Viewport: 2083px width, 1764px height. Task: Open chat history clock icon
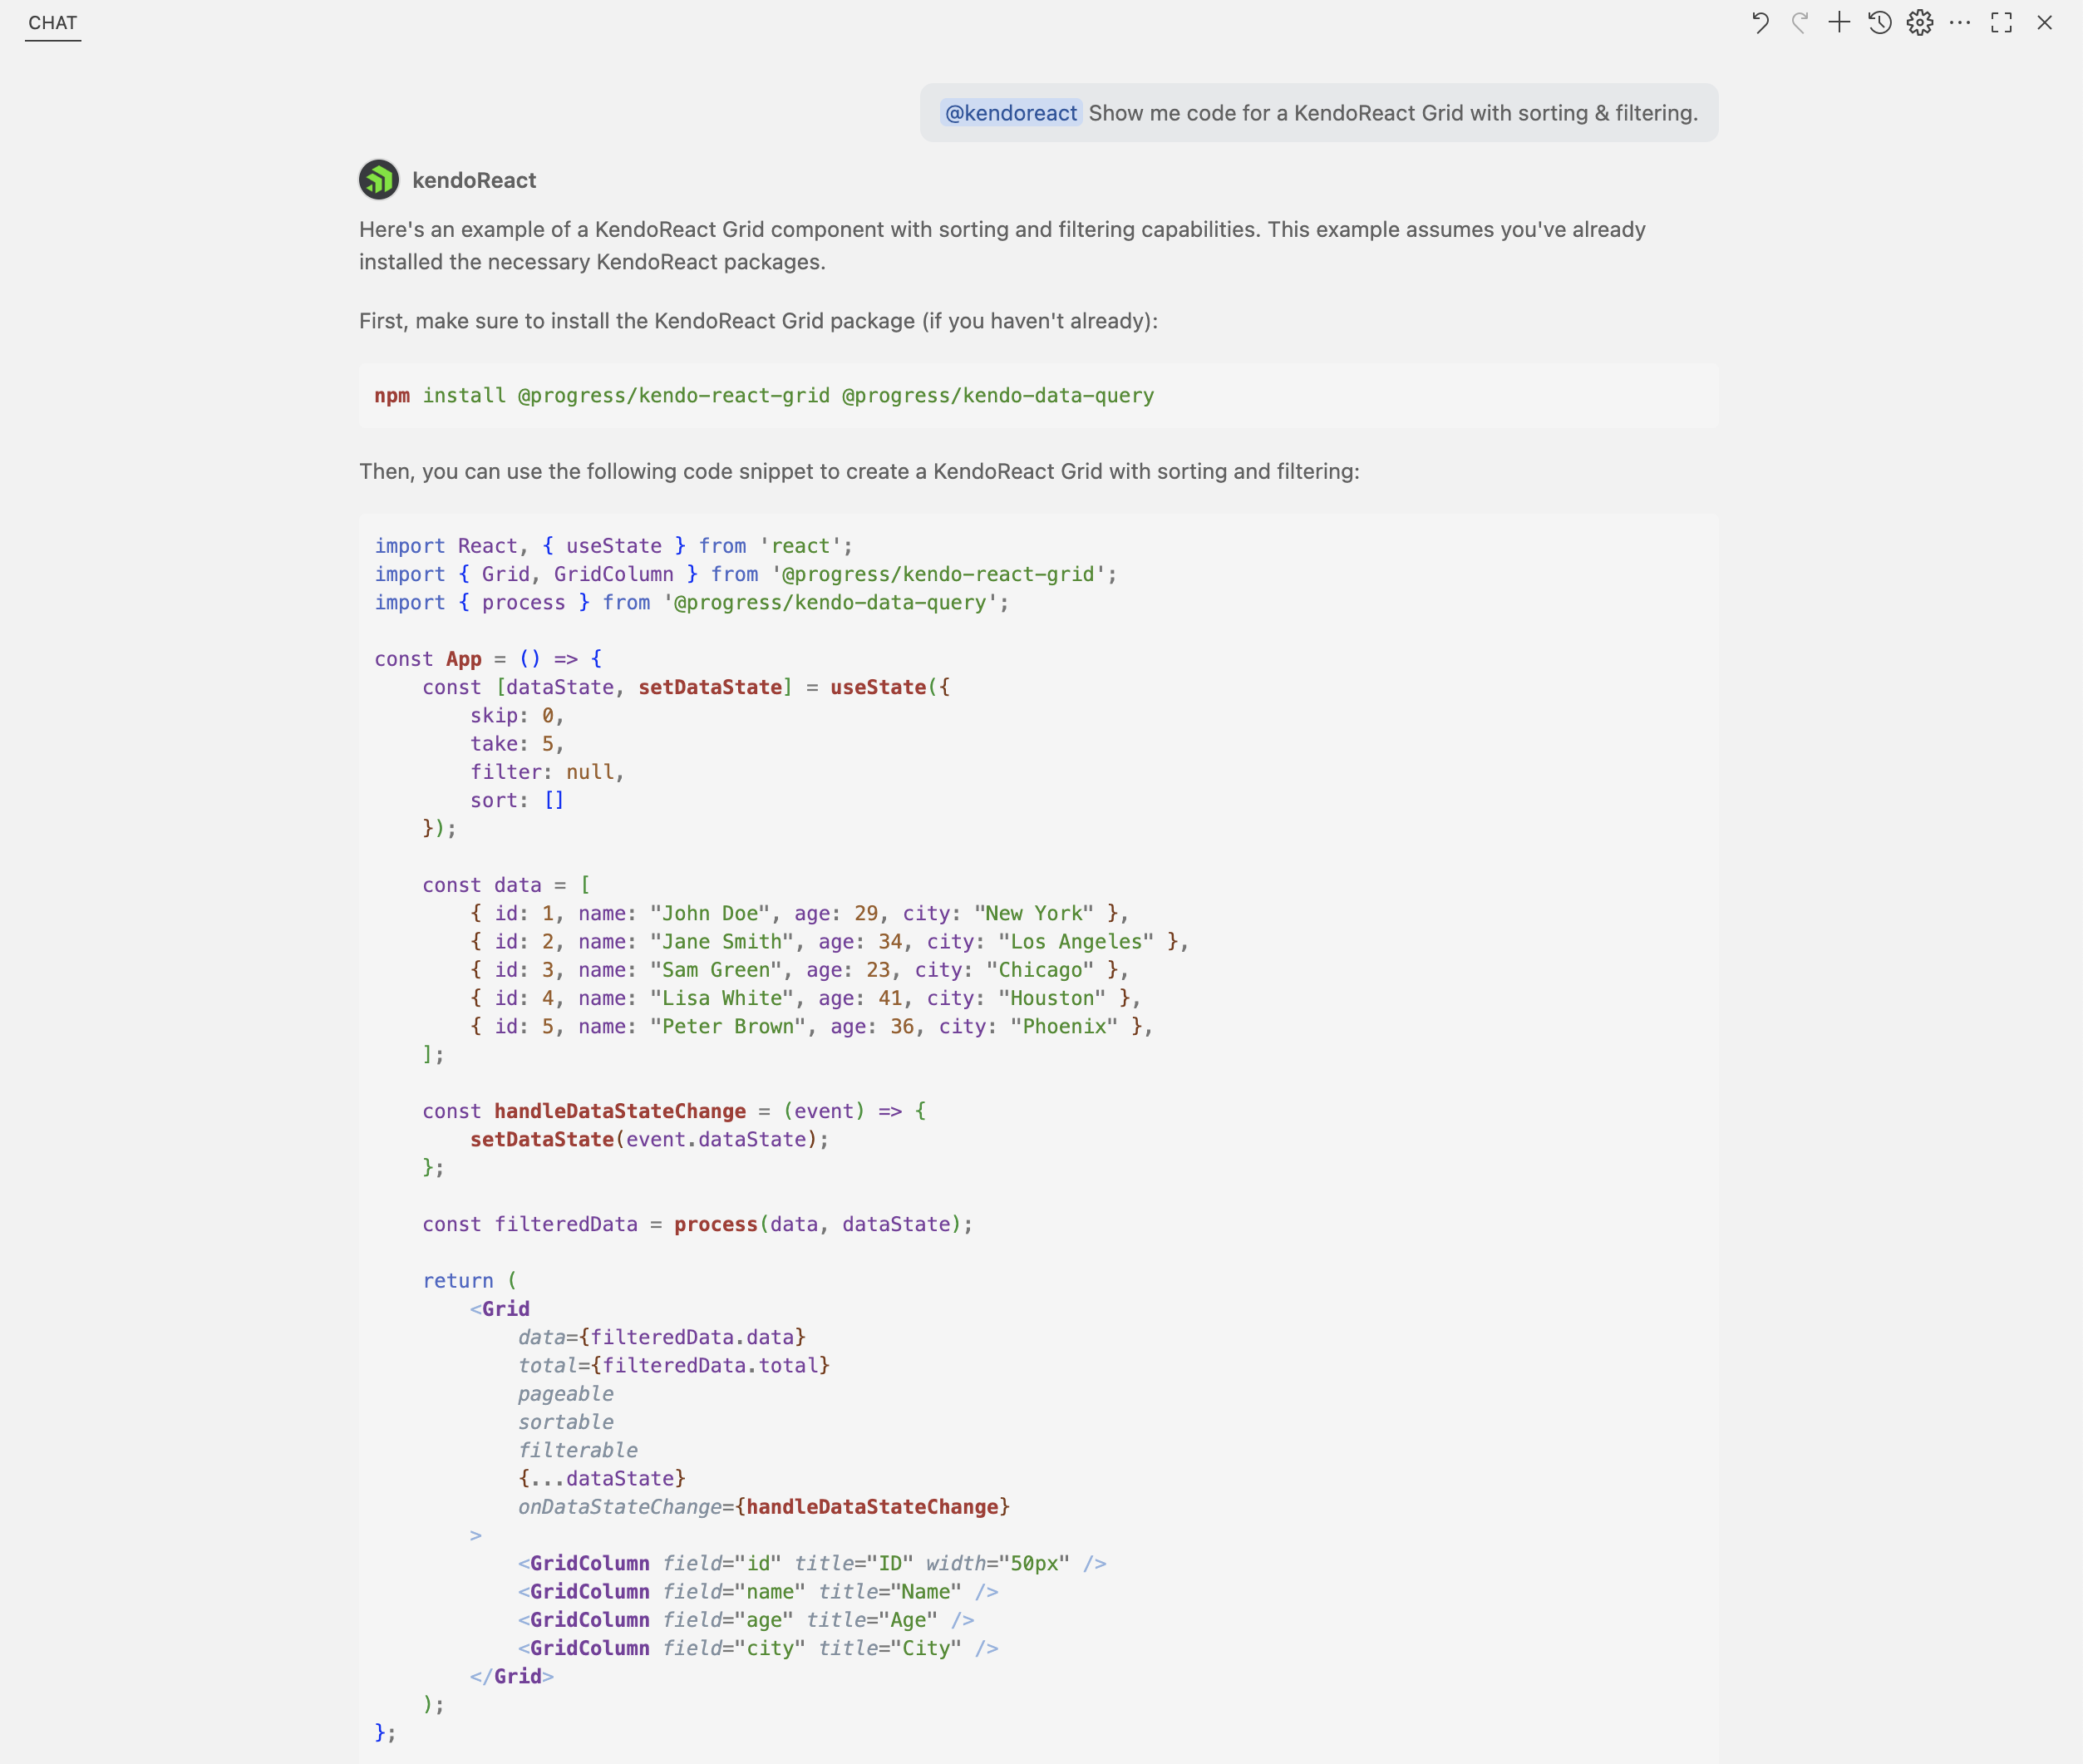click(x=1880, y=23)
